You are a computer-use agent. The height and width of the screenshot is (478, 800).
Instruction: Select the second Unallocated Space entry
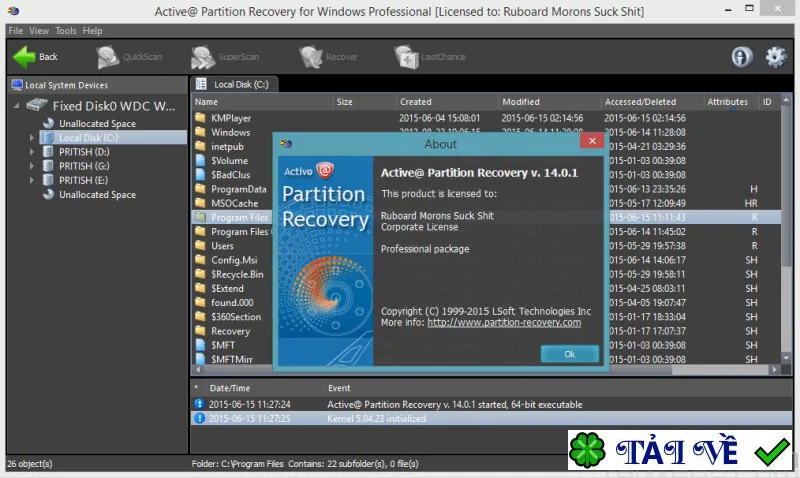pos(97,194)
